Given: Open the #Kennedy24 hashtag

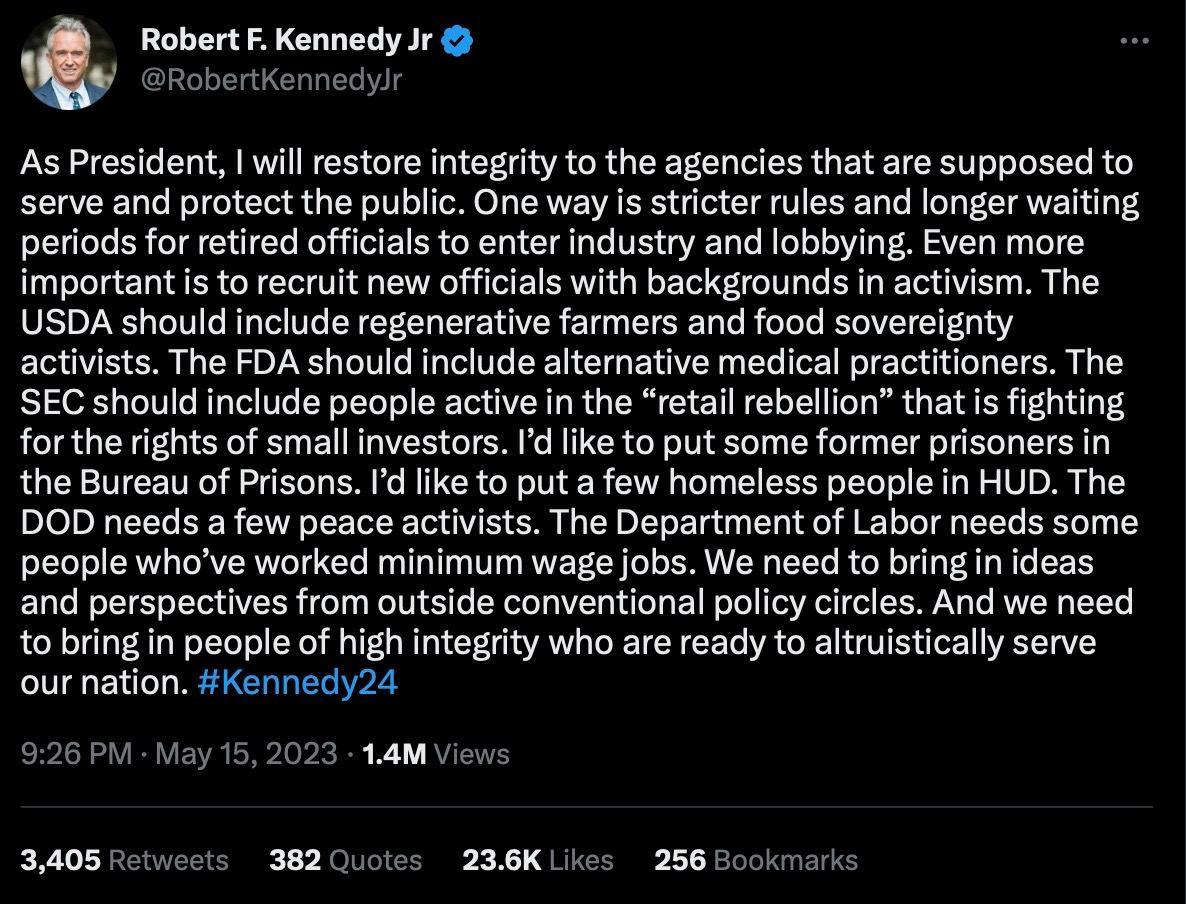Looking at the screenshot, I should click(x=298, y=683).
